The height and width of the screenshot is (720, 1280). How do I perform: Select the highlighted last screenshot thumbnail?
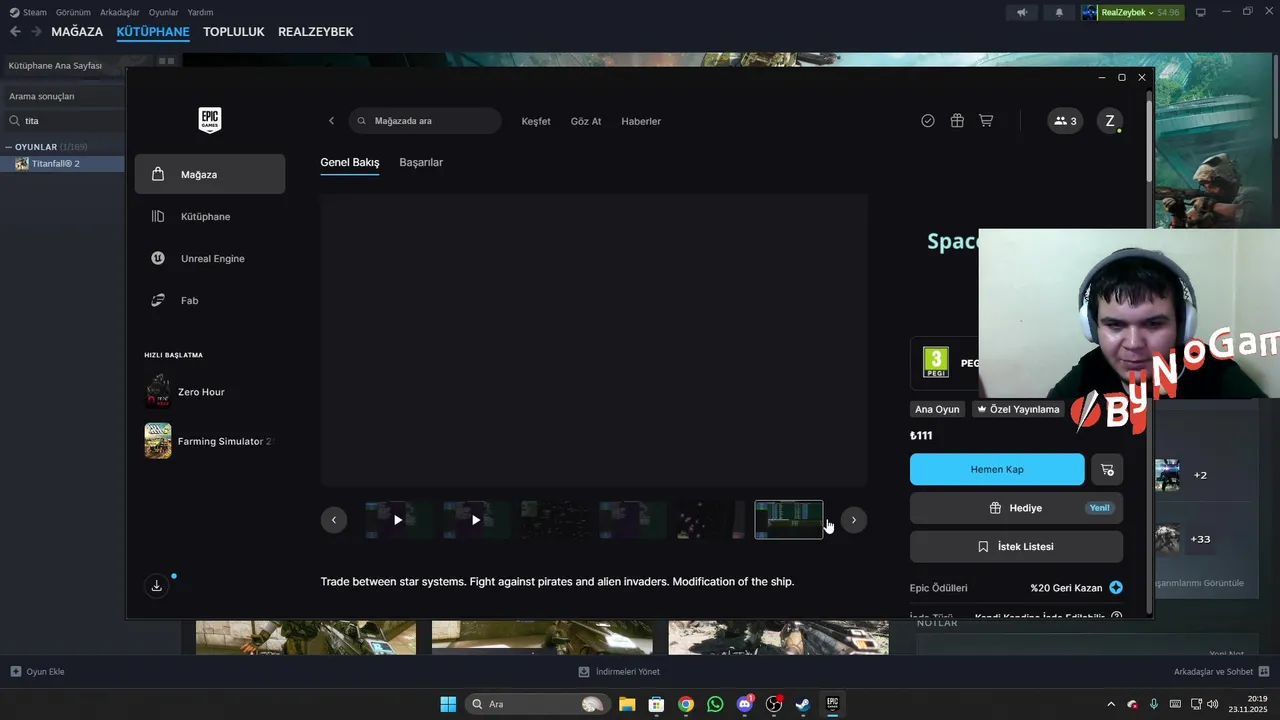tap(789, 520)
